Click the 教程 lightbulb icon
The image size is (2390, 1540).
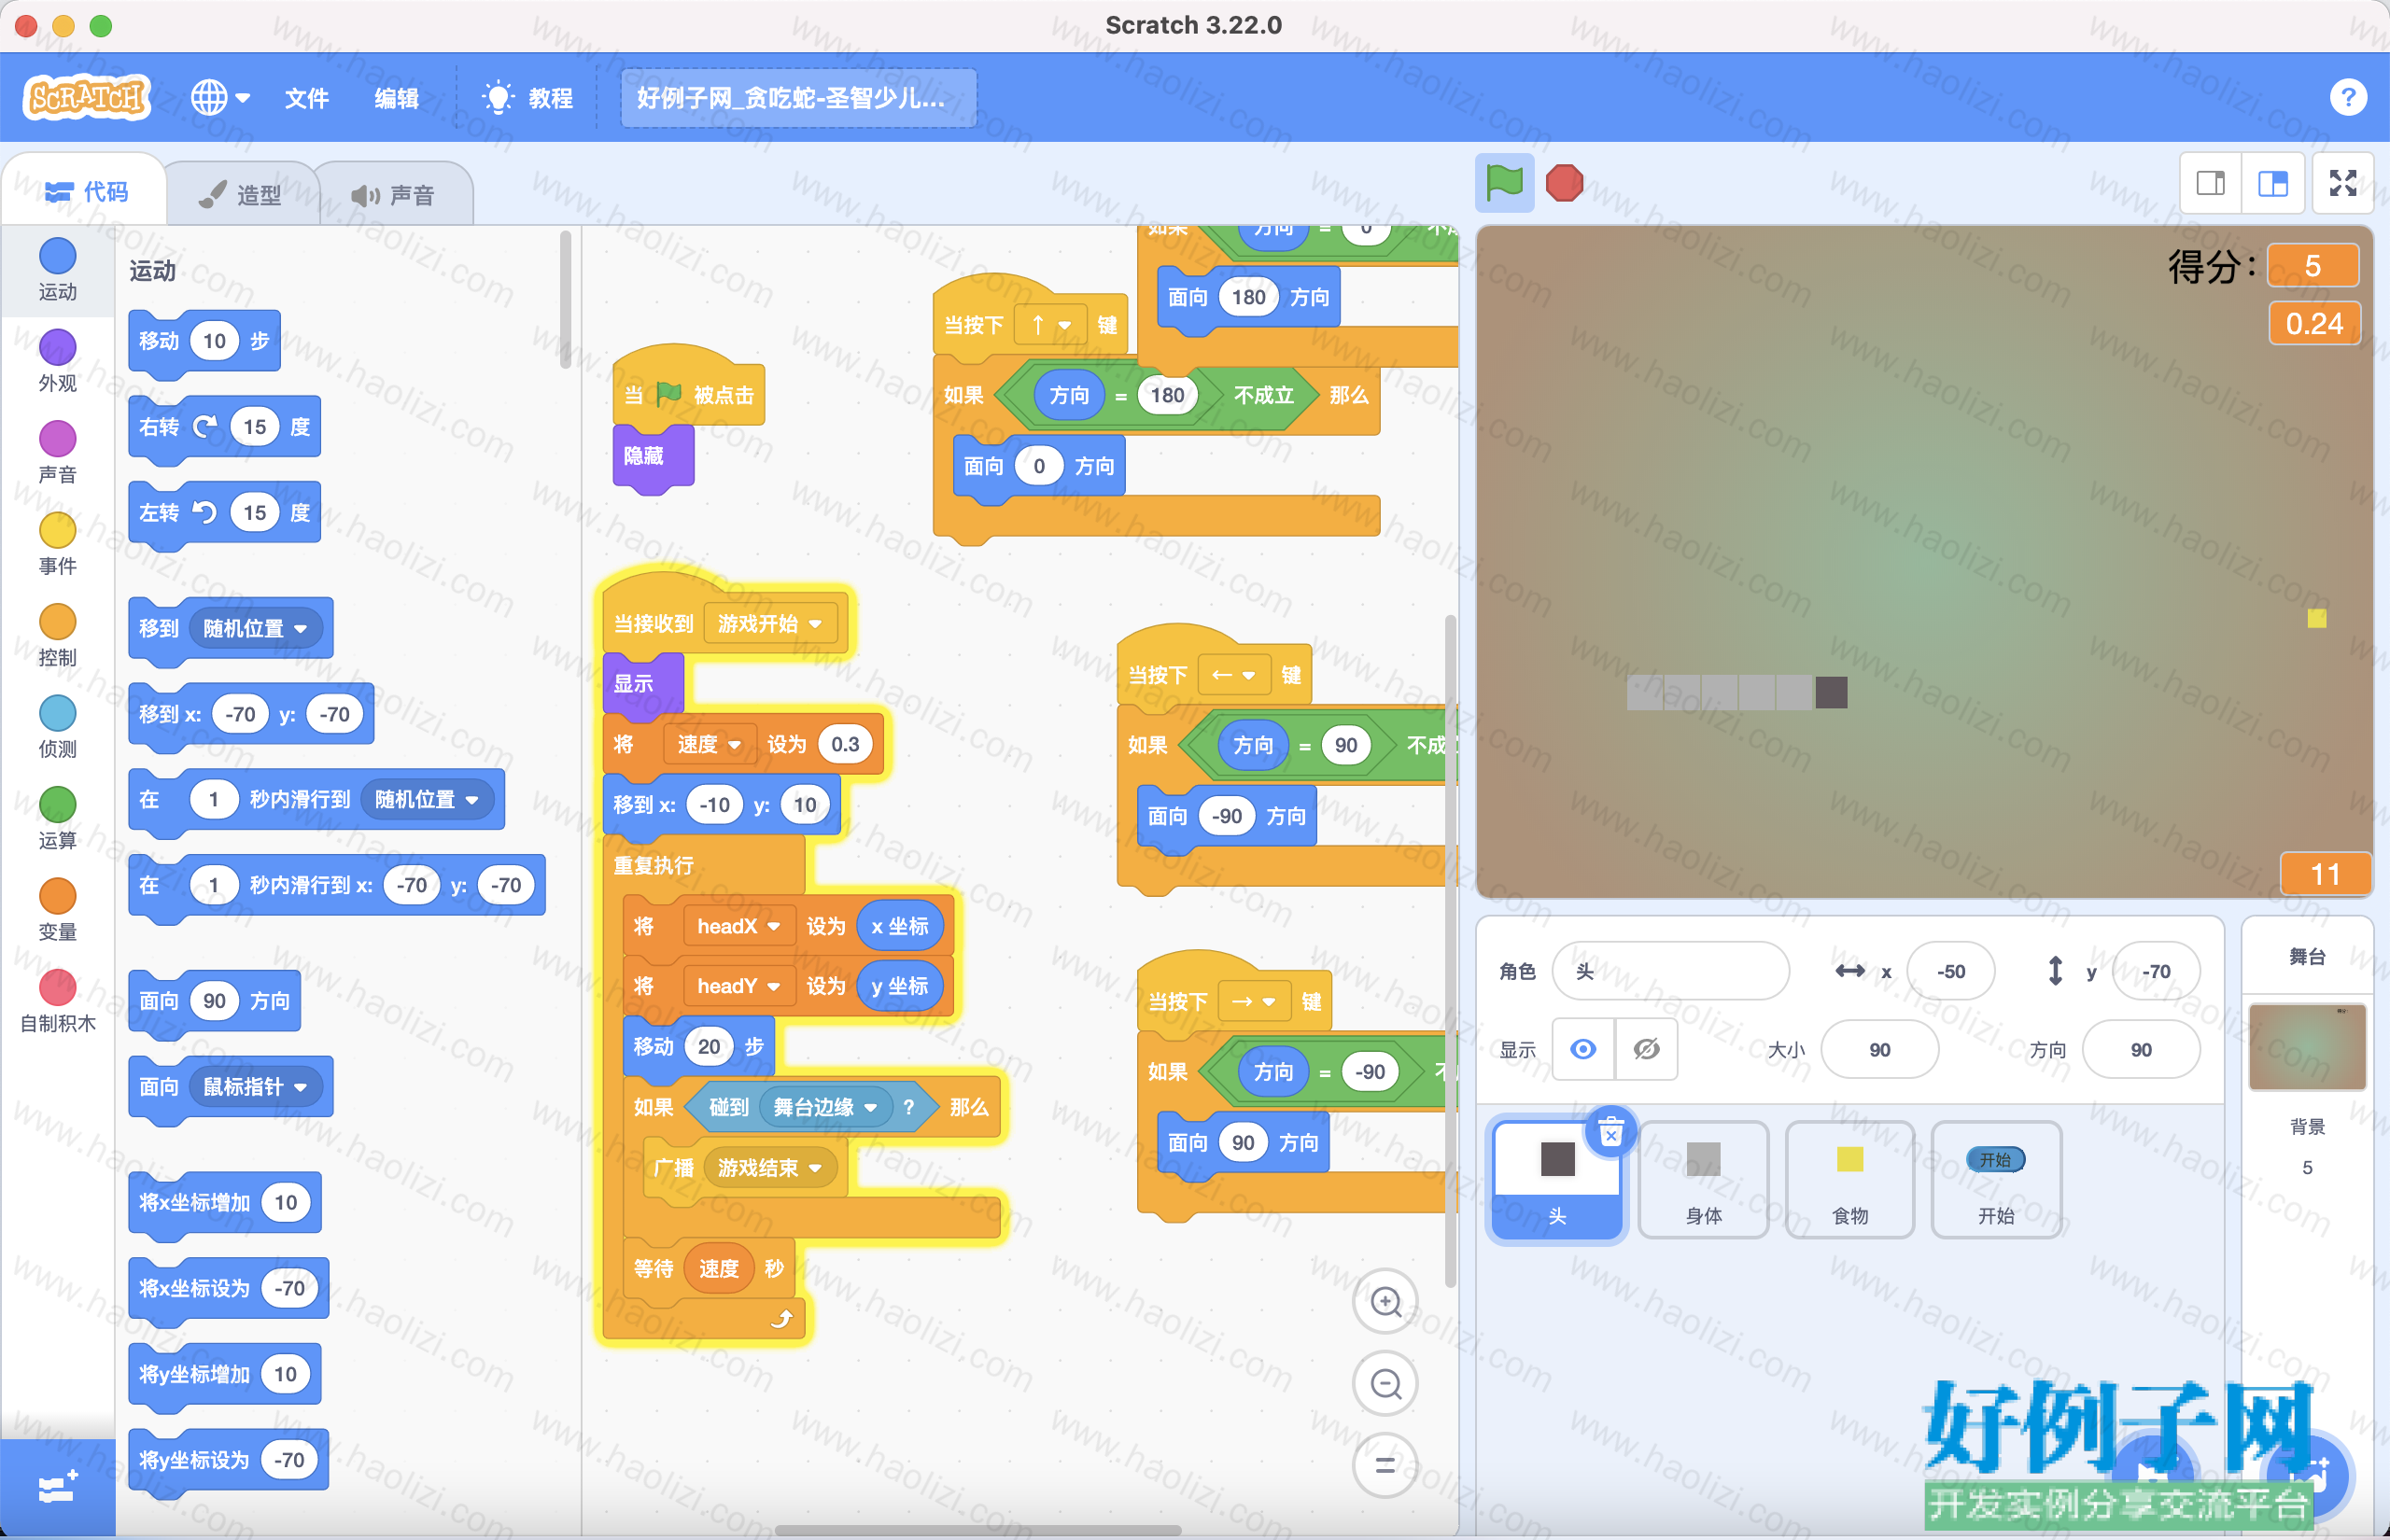pyautogui.click(x=498, y=98)
